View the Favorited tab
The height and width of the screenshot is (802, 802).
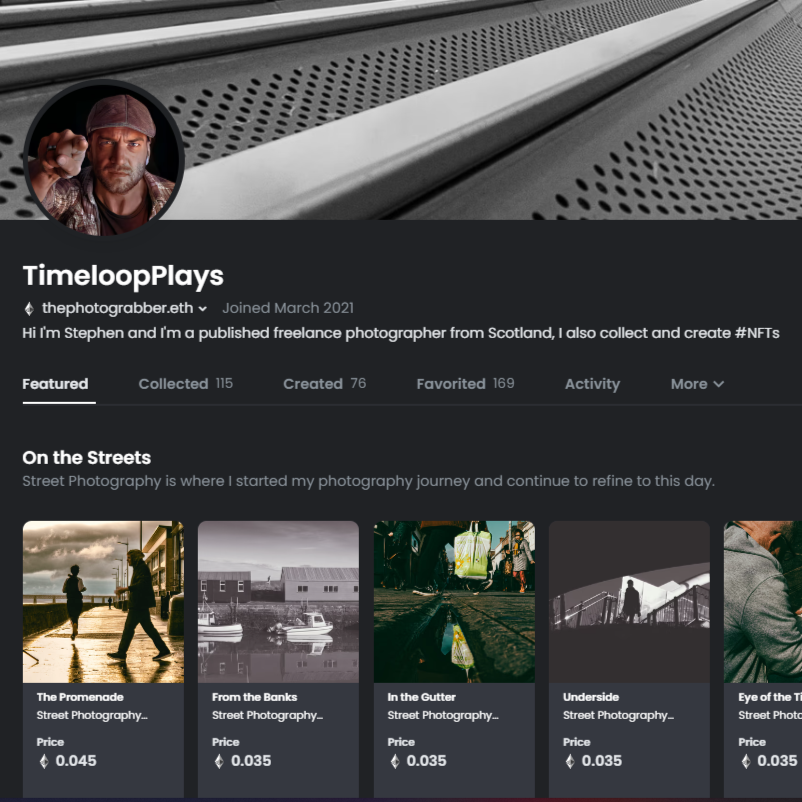click(465, 384)
